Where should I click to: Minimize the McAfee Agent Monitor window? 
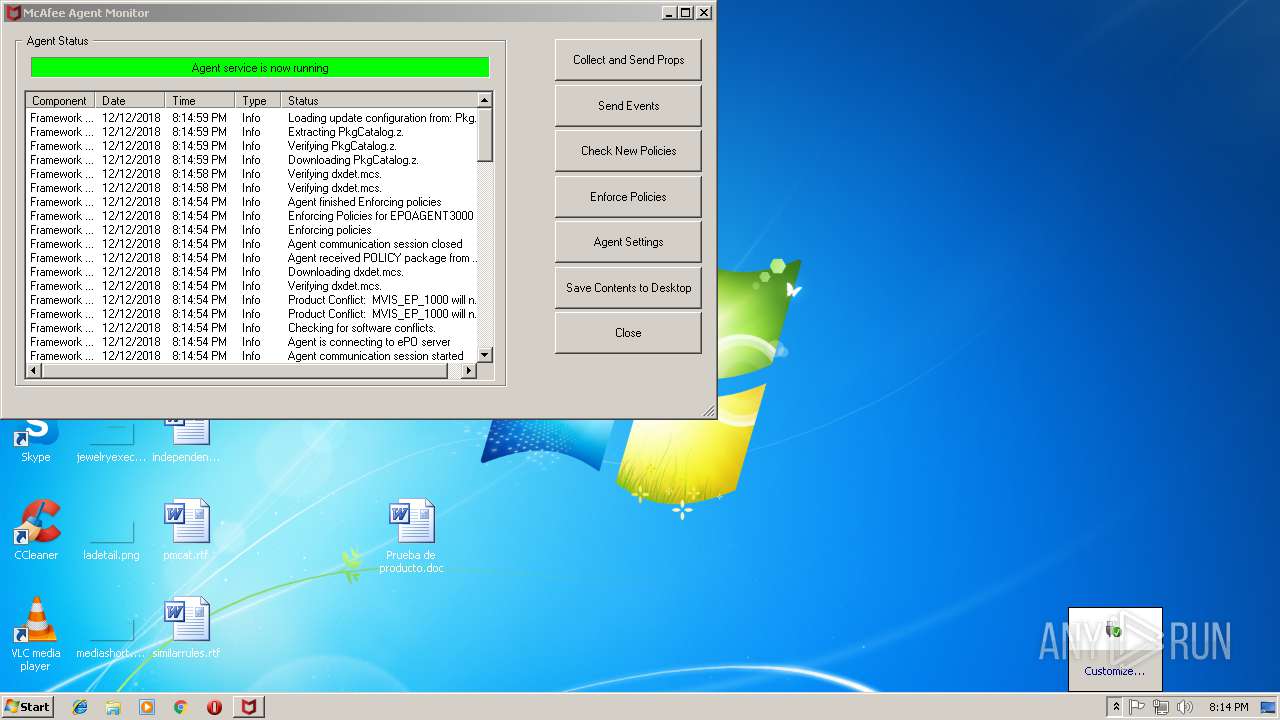[x=669, y=13]
